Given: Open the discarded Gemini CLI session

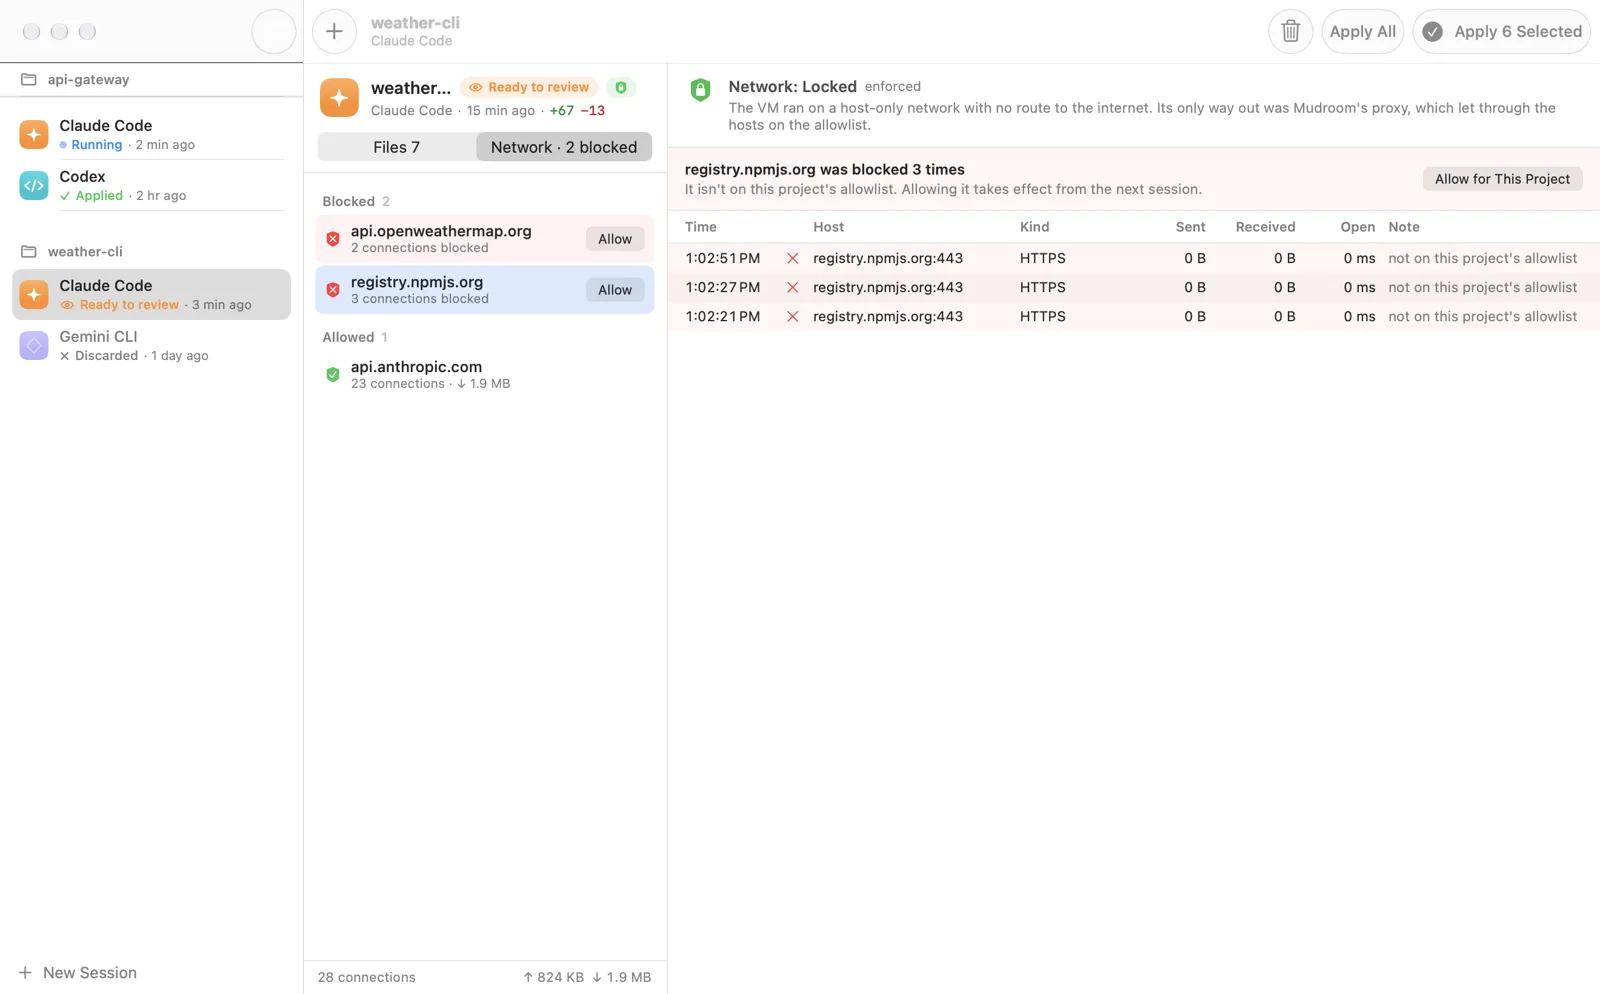Looking at the screenshot, I should (x=151, y=345).
